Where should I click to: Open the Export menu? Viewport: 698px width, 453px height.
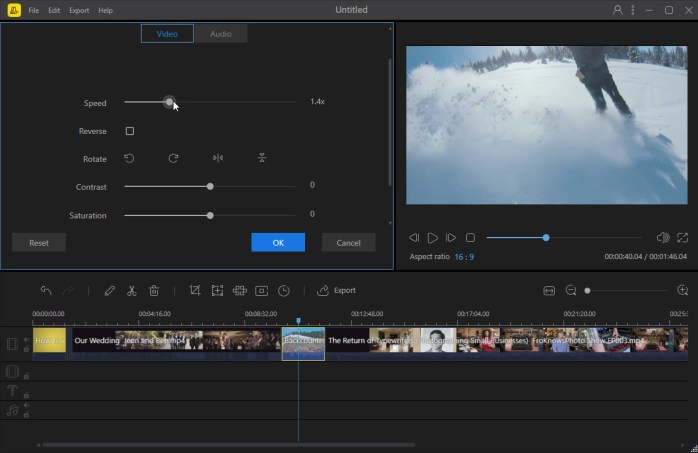point(79,10)
